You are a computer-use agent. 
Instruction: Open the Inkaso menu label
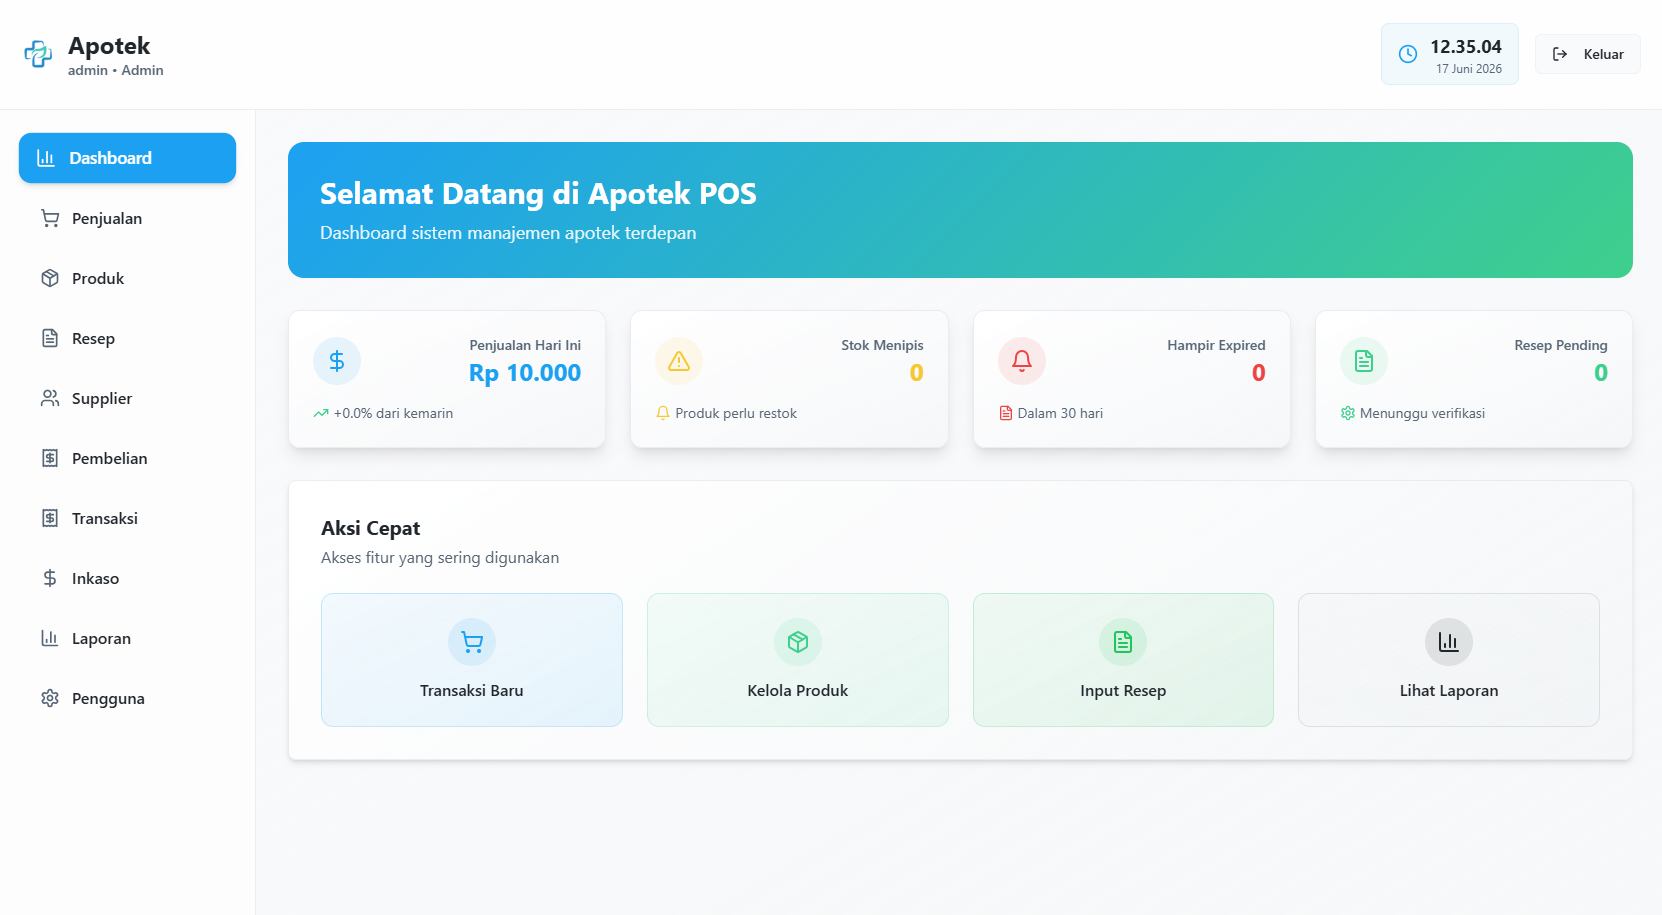95,578
